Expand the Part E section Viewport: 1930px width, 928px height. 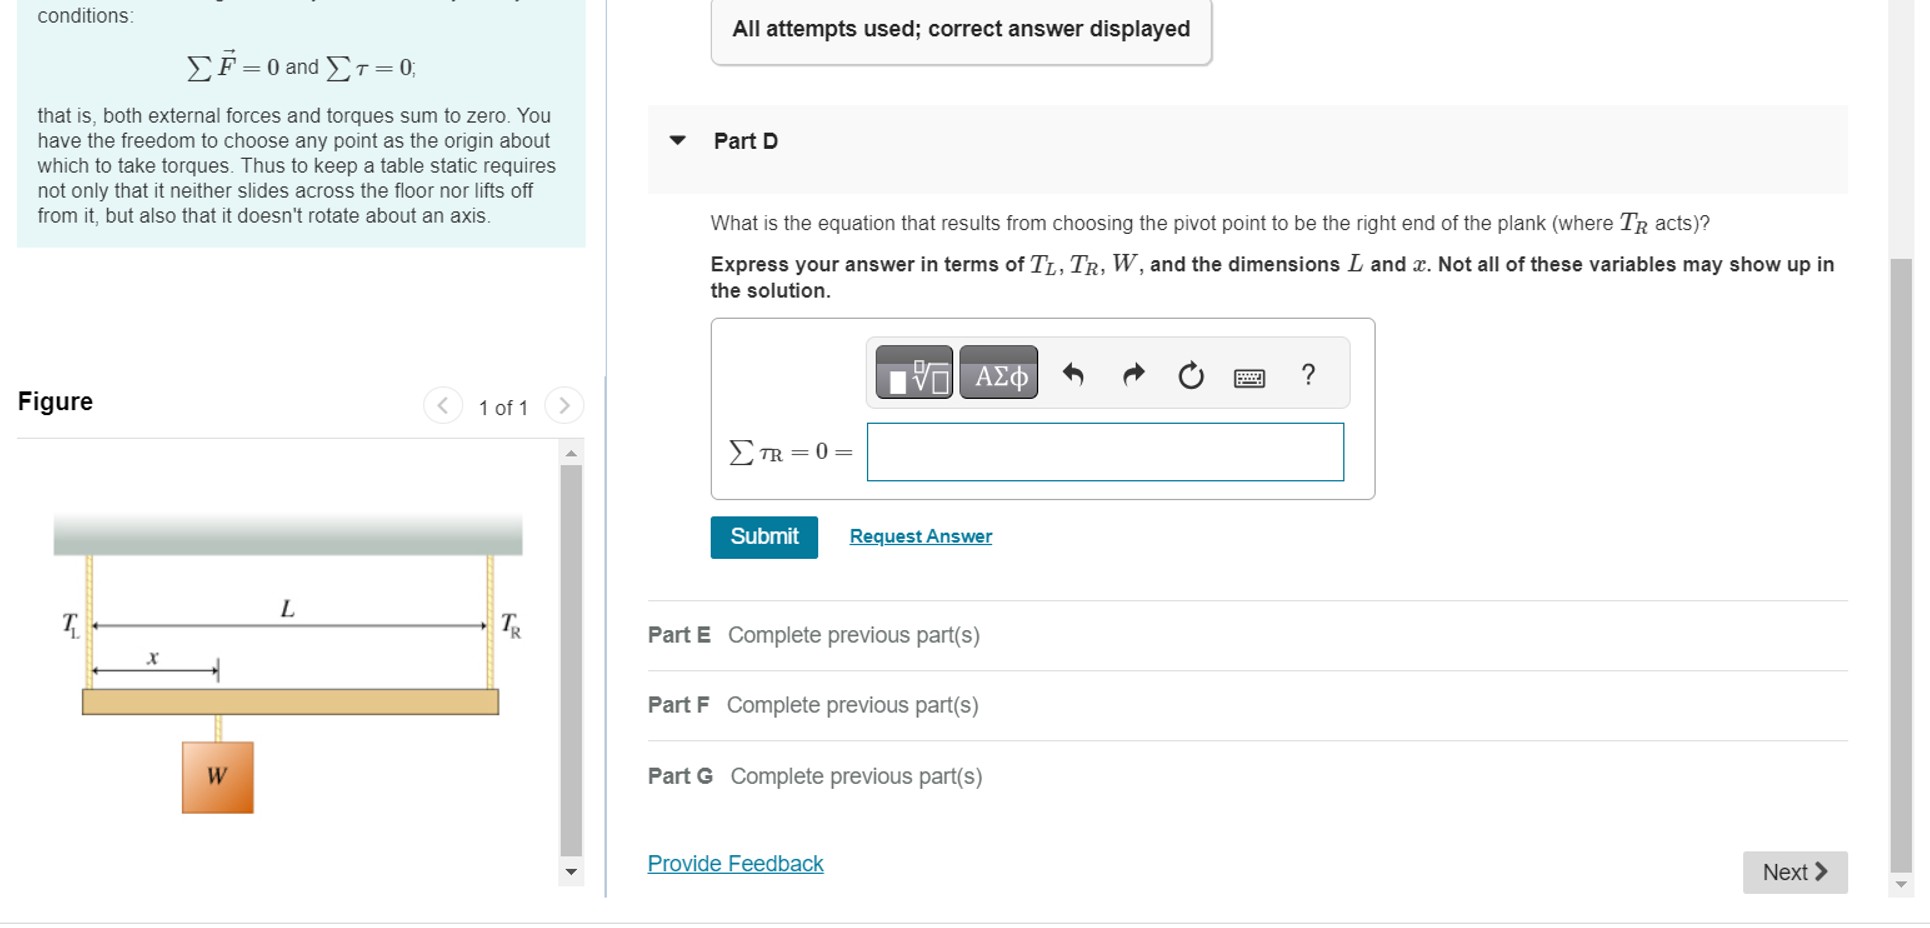(x=678, y=634)
